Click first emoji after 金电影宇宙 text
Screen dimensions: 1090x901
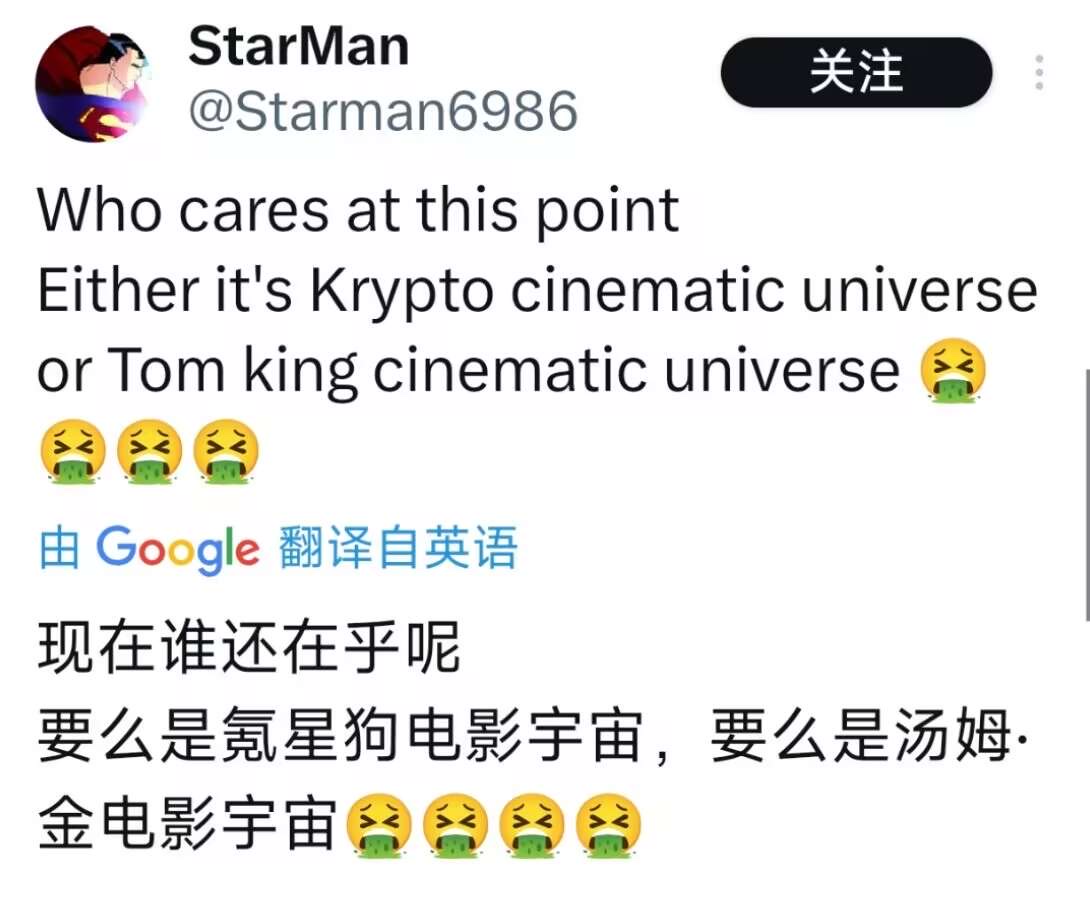coord(378,825)
